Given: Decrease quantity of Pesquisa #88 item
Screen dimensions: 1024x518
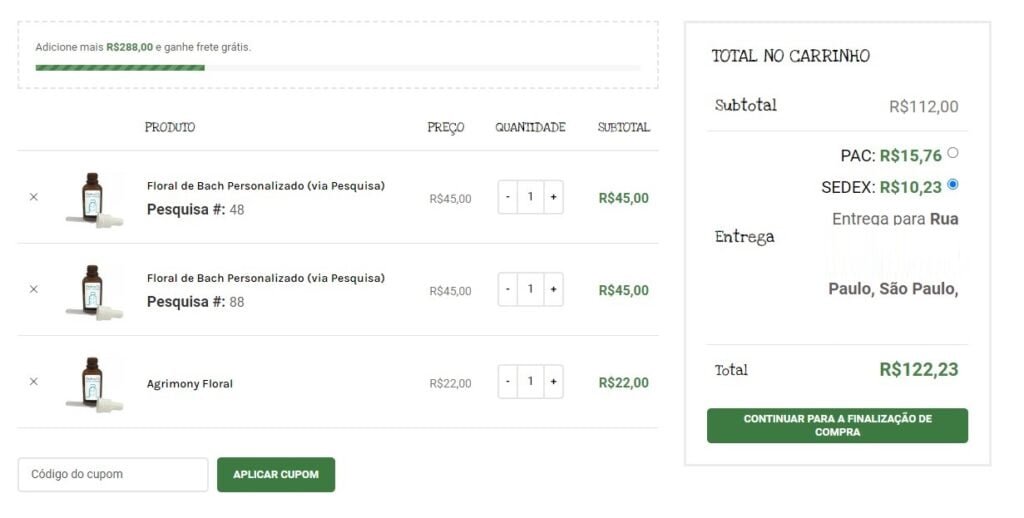Looking at the screenshot, I should (508, 289).
